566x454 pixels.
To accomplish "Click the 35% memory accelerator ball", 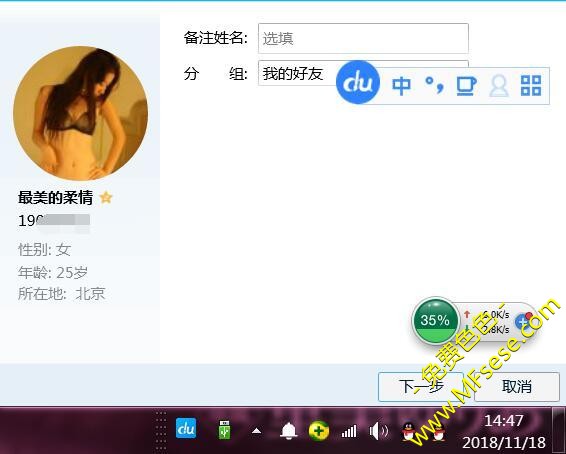I will click(x=435, y=320).
